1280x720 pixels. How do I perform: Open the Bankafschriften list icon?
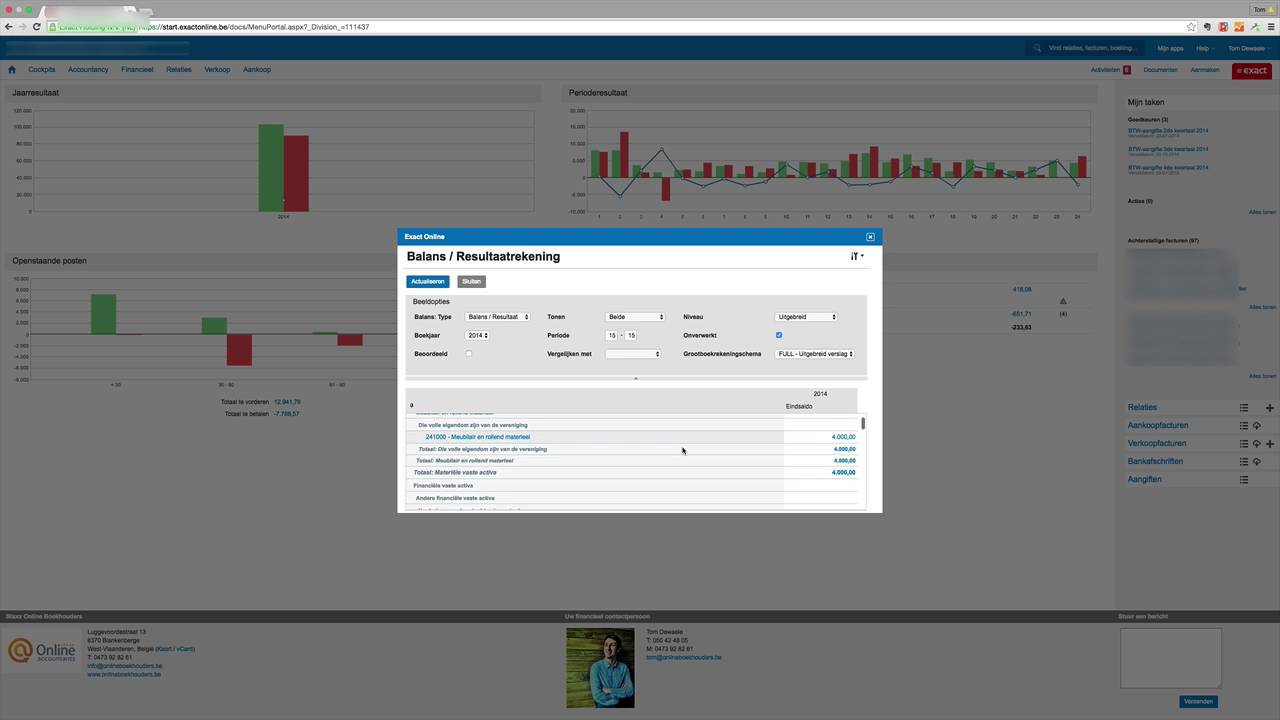[1244, 462]
